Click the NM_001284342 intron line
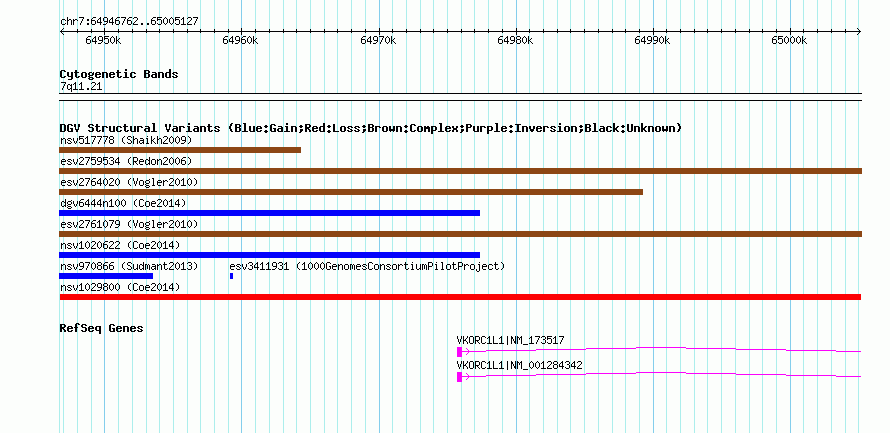Viewport: 890px width, 433px height. 662,373
